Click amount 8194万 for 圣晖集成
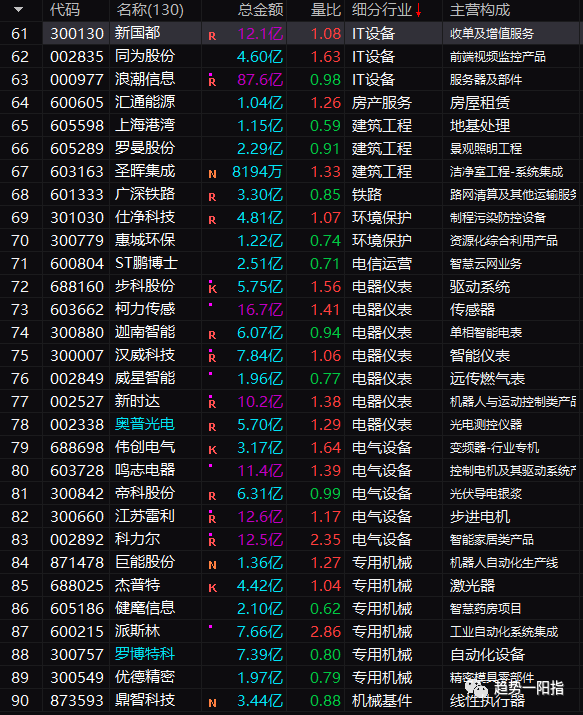This screenshot has width=583, height=715. pos(258,171)
